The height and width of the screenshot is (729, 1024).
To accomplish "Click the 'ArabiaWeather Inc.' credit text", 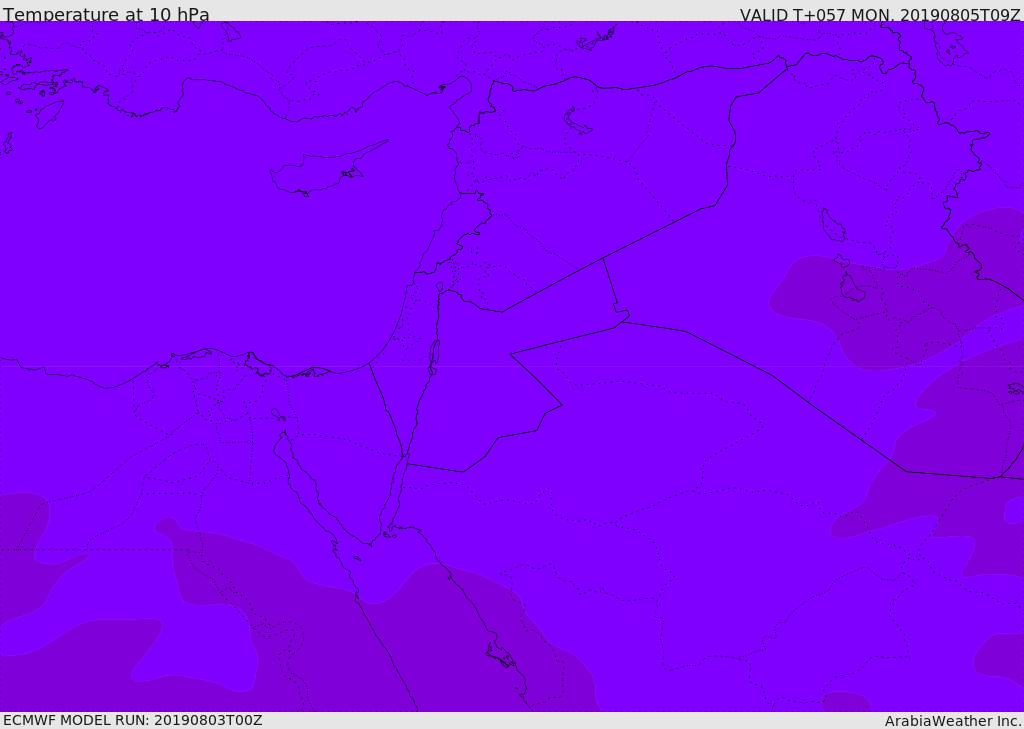I will click(x=953, y=721).
